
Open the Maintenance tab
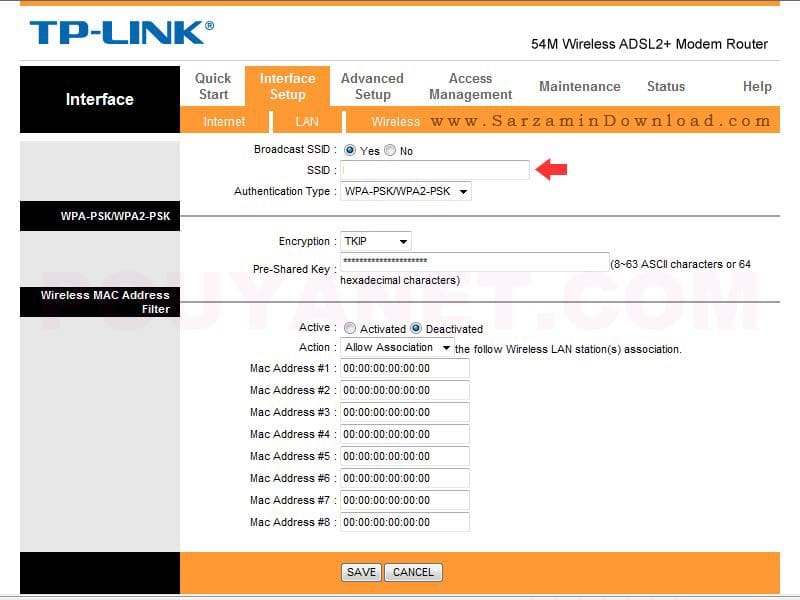[579, 87]
